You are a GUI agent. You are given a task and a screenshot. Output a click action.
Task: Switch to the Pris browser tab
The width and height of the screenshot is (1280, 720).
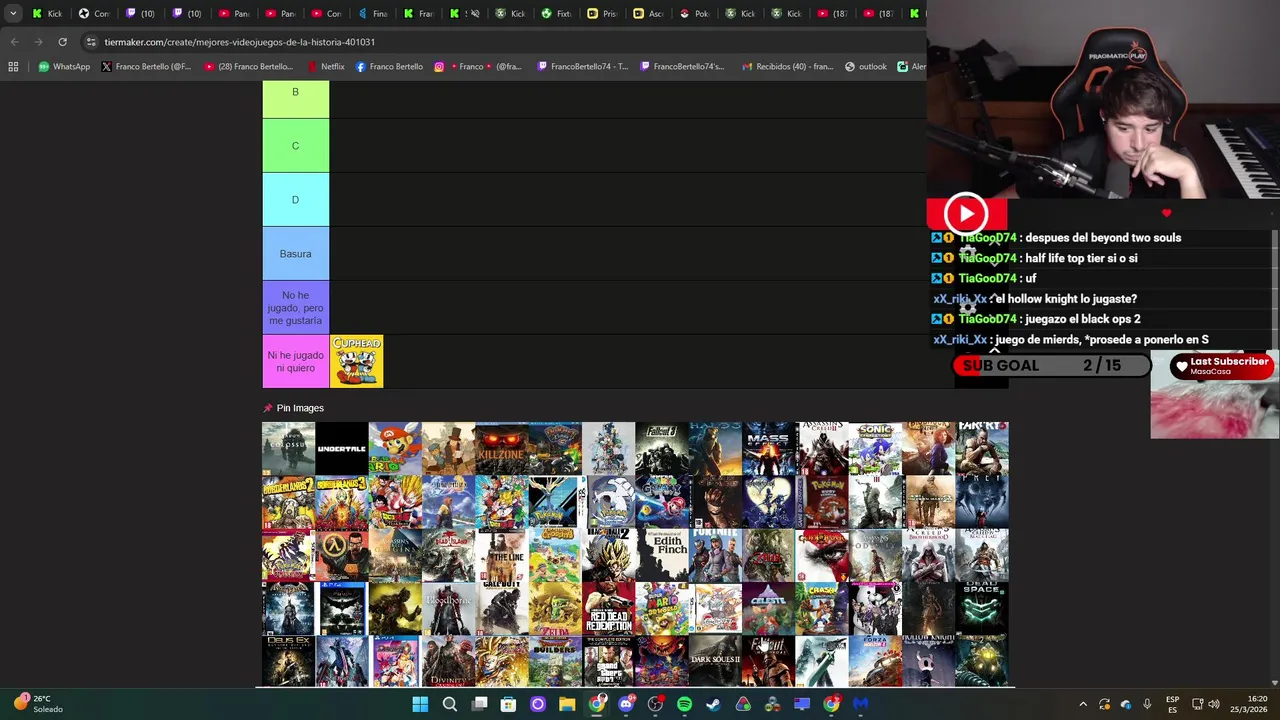point(602,14)
